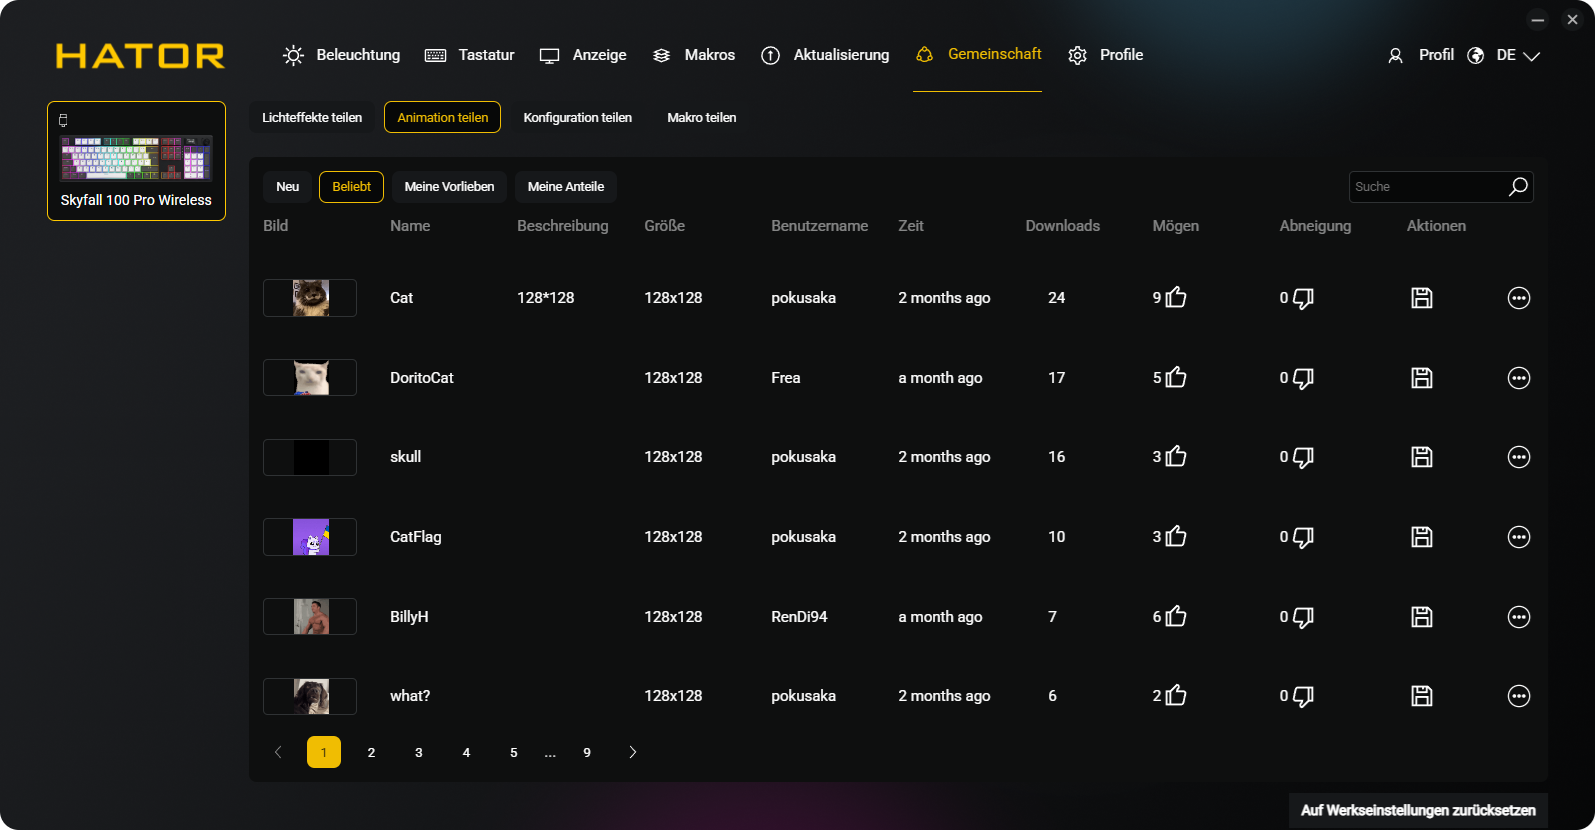1595x830 pixels.
Task: Open the Aktualisierung update section
Action: (825, 56)
